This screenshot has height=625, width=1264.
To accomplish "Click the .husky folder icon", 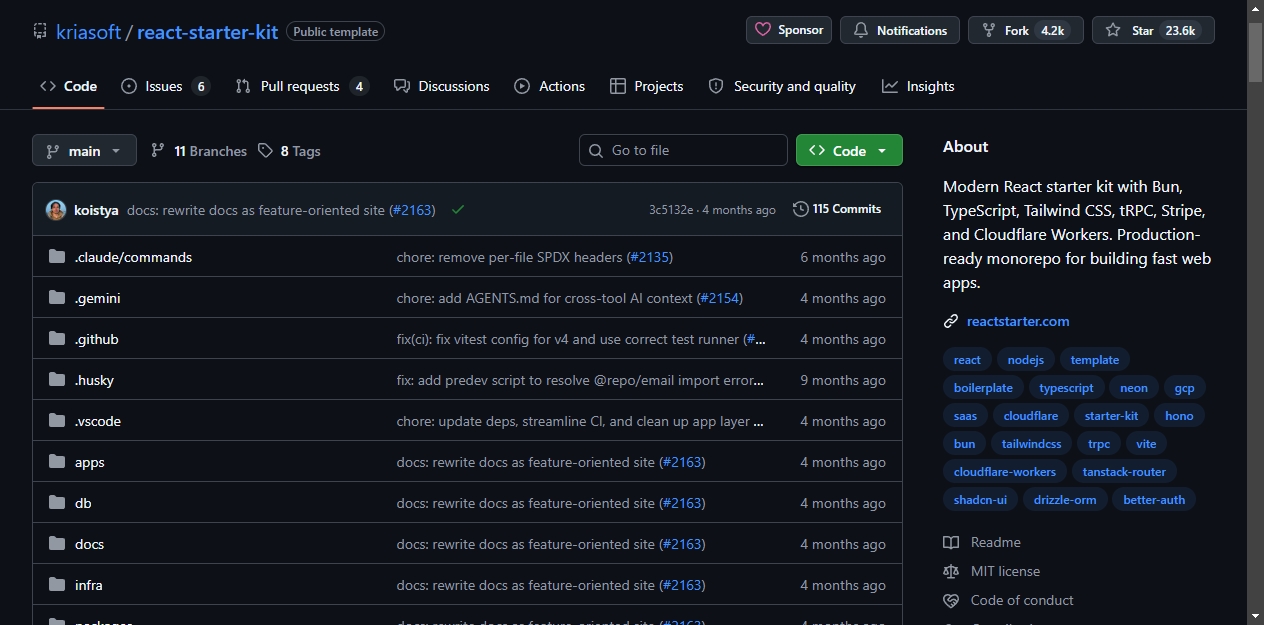I will point(57,380).
